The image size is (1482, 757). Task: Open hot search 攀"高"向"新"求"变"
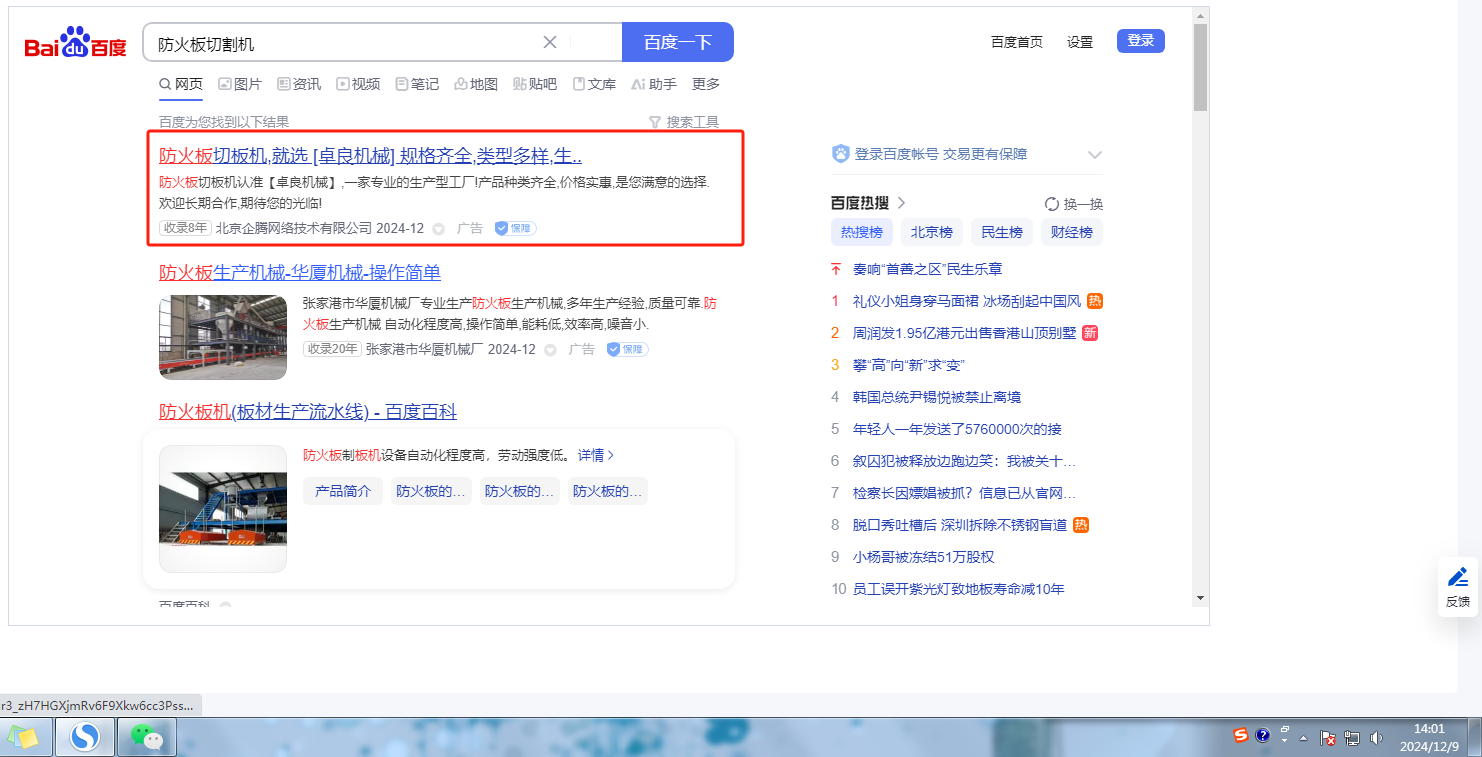click(909, 365)
